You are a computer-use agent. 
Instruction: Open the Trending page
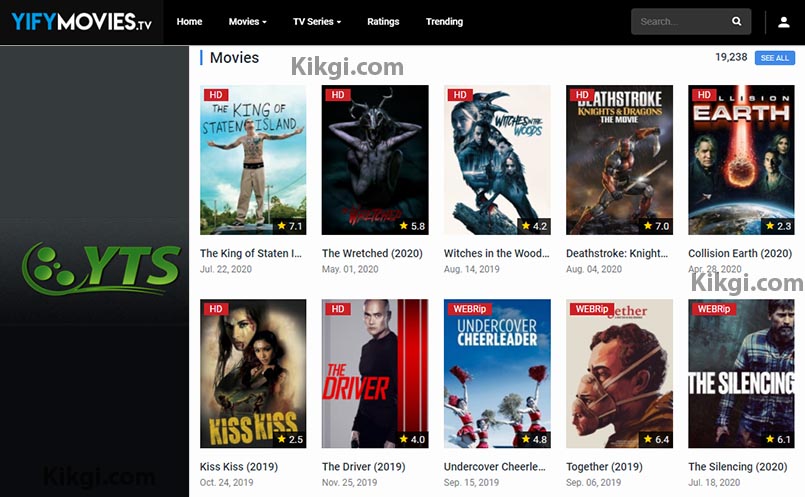pyautogui.click(x=444, y=22)
